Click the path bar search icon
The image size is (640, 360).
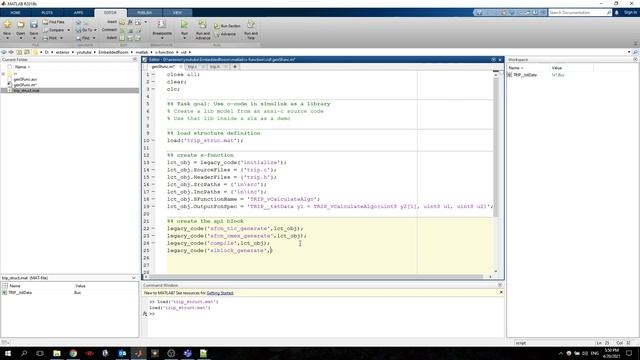coord(635,52)
